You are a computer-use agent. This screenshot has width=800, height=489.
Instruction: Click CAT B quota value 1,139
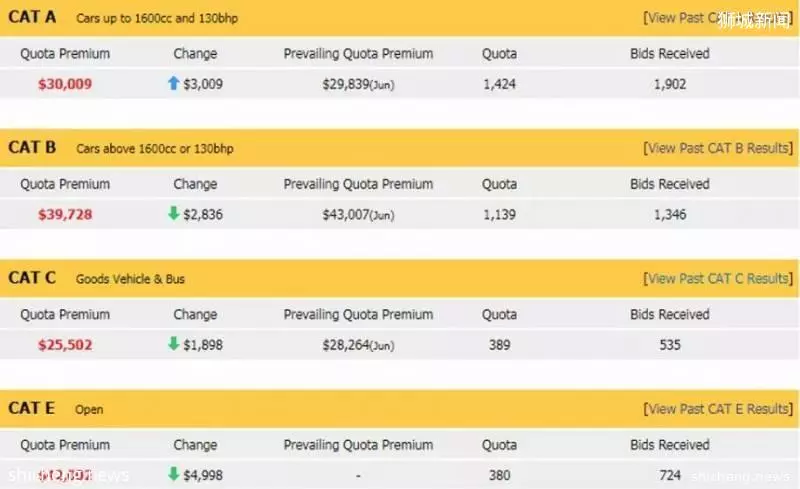click(x=499, y=214)
